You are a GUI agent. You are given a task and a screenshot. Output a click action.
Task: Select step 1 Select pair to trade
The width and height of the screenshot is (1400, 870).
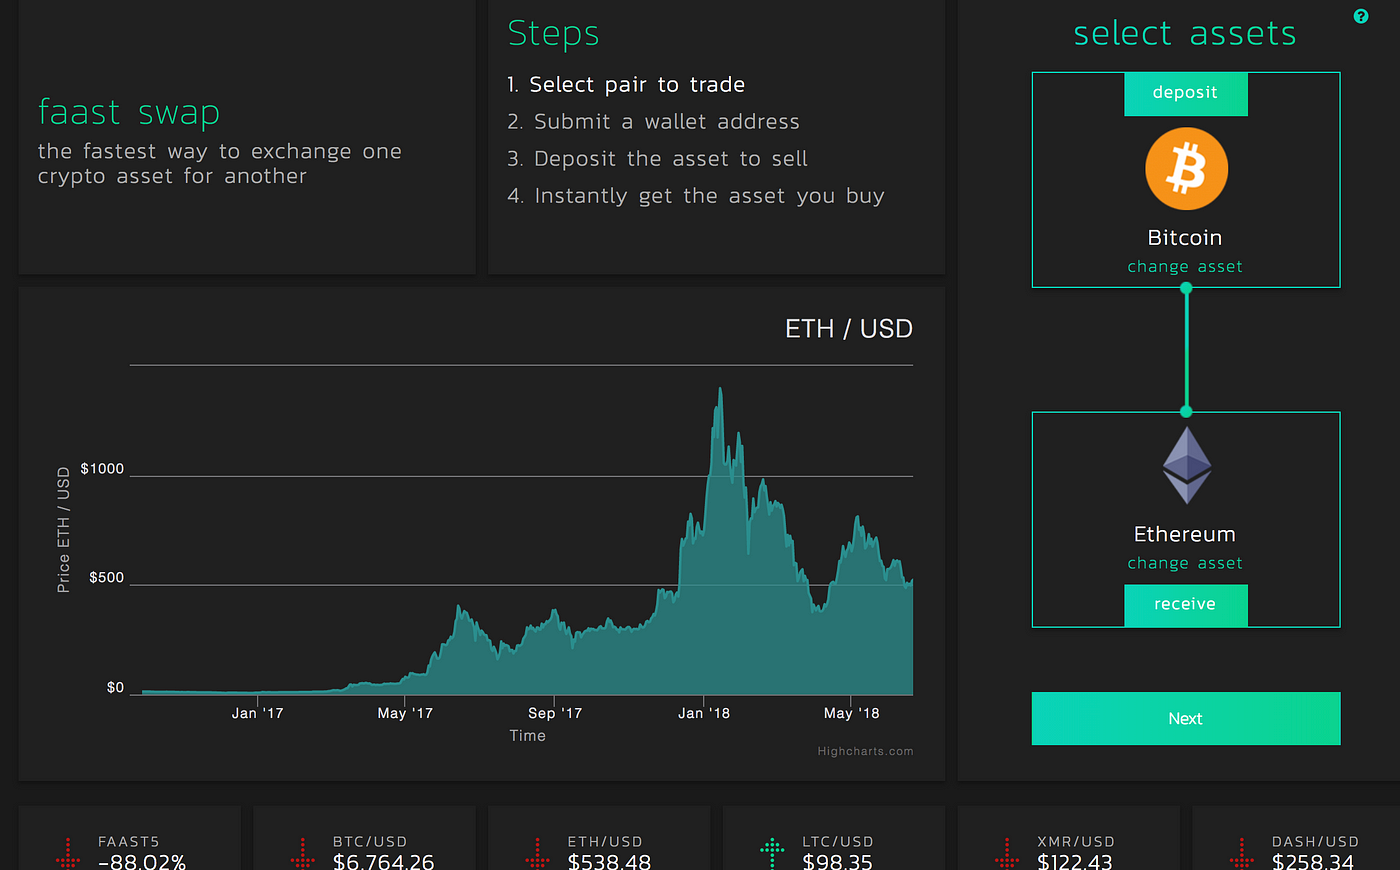pyautogui.click(x=626, y=85)
